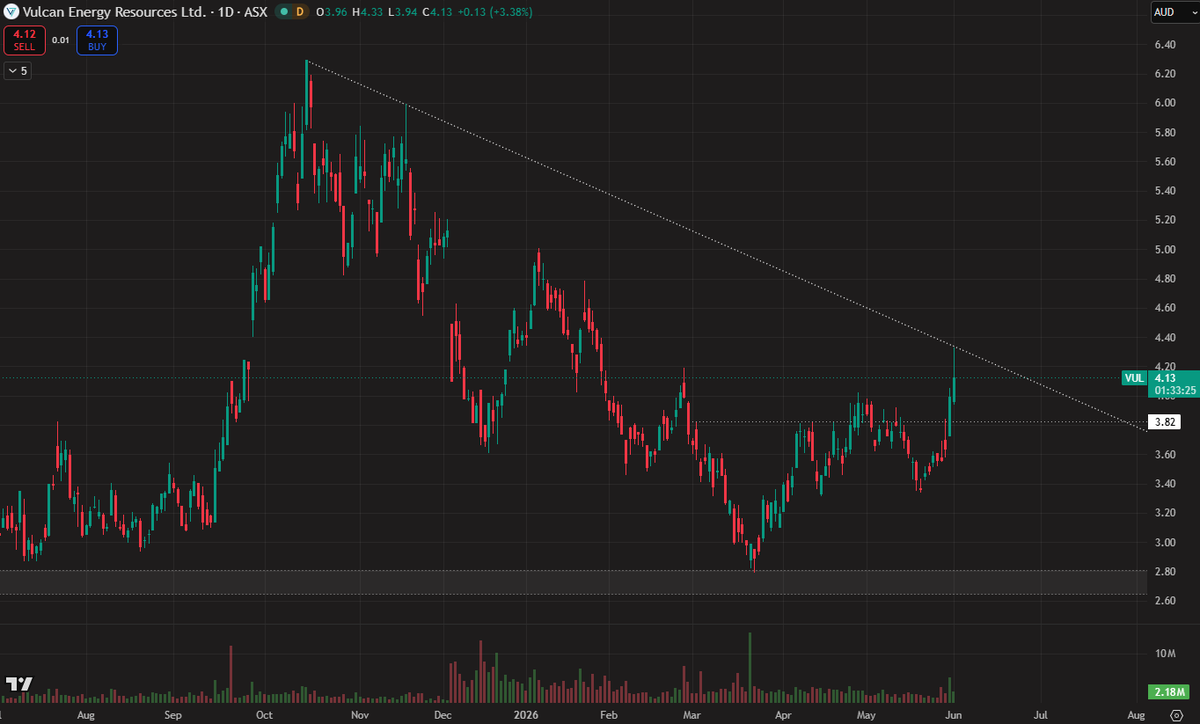
Task: Click the VUL symbol price label
Action: (x=1133, y=378)
